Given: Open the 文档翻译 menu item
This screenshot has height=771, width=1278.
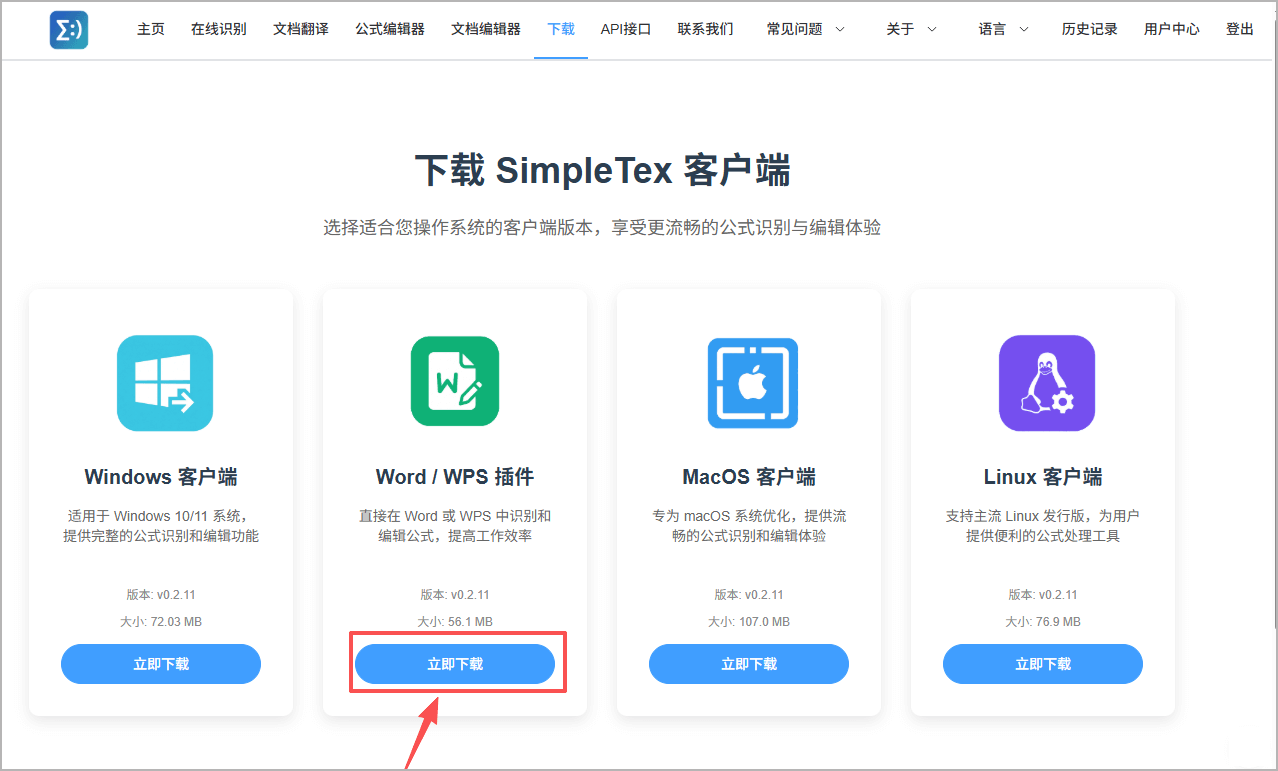Looking at the screenshot, I should click(300, 29).
